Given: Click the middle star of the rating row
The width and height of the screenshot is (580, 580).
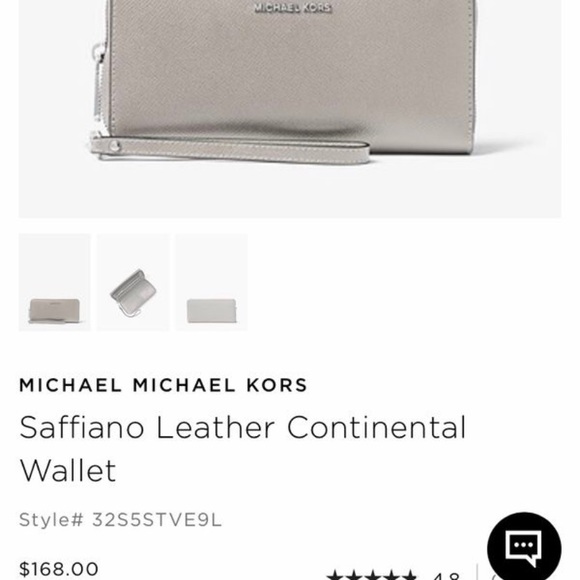Looking at the screenshot, I should click(x=372, y=576).
